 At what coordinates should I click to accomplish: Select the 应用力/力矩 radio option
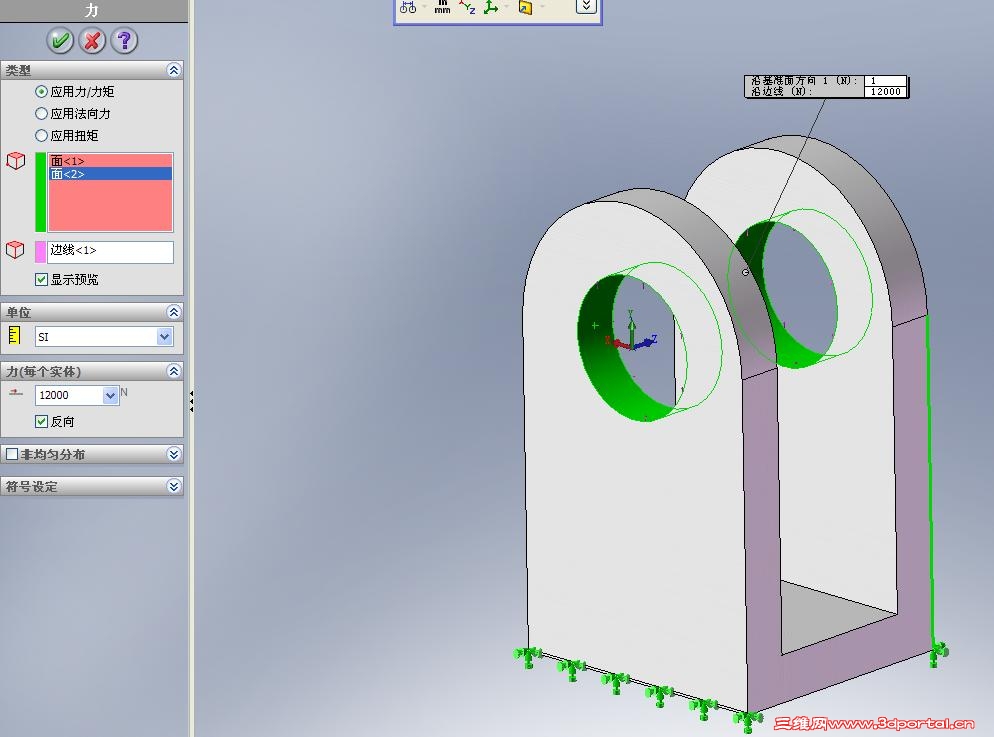tap(41, 92)
